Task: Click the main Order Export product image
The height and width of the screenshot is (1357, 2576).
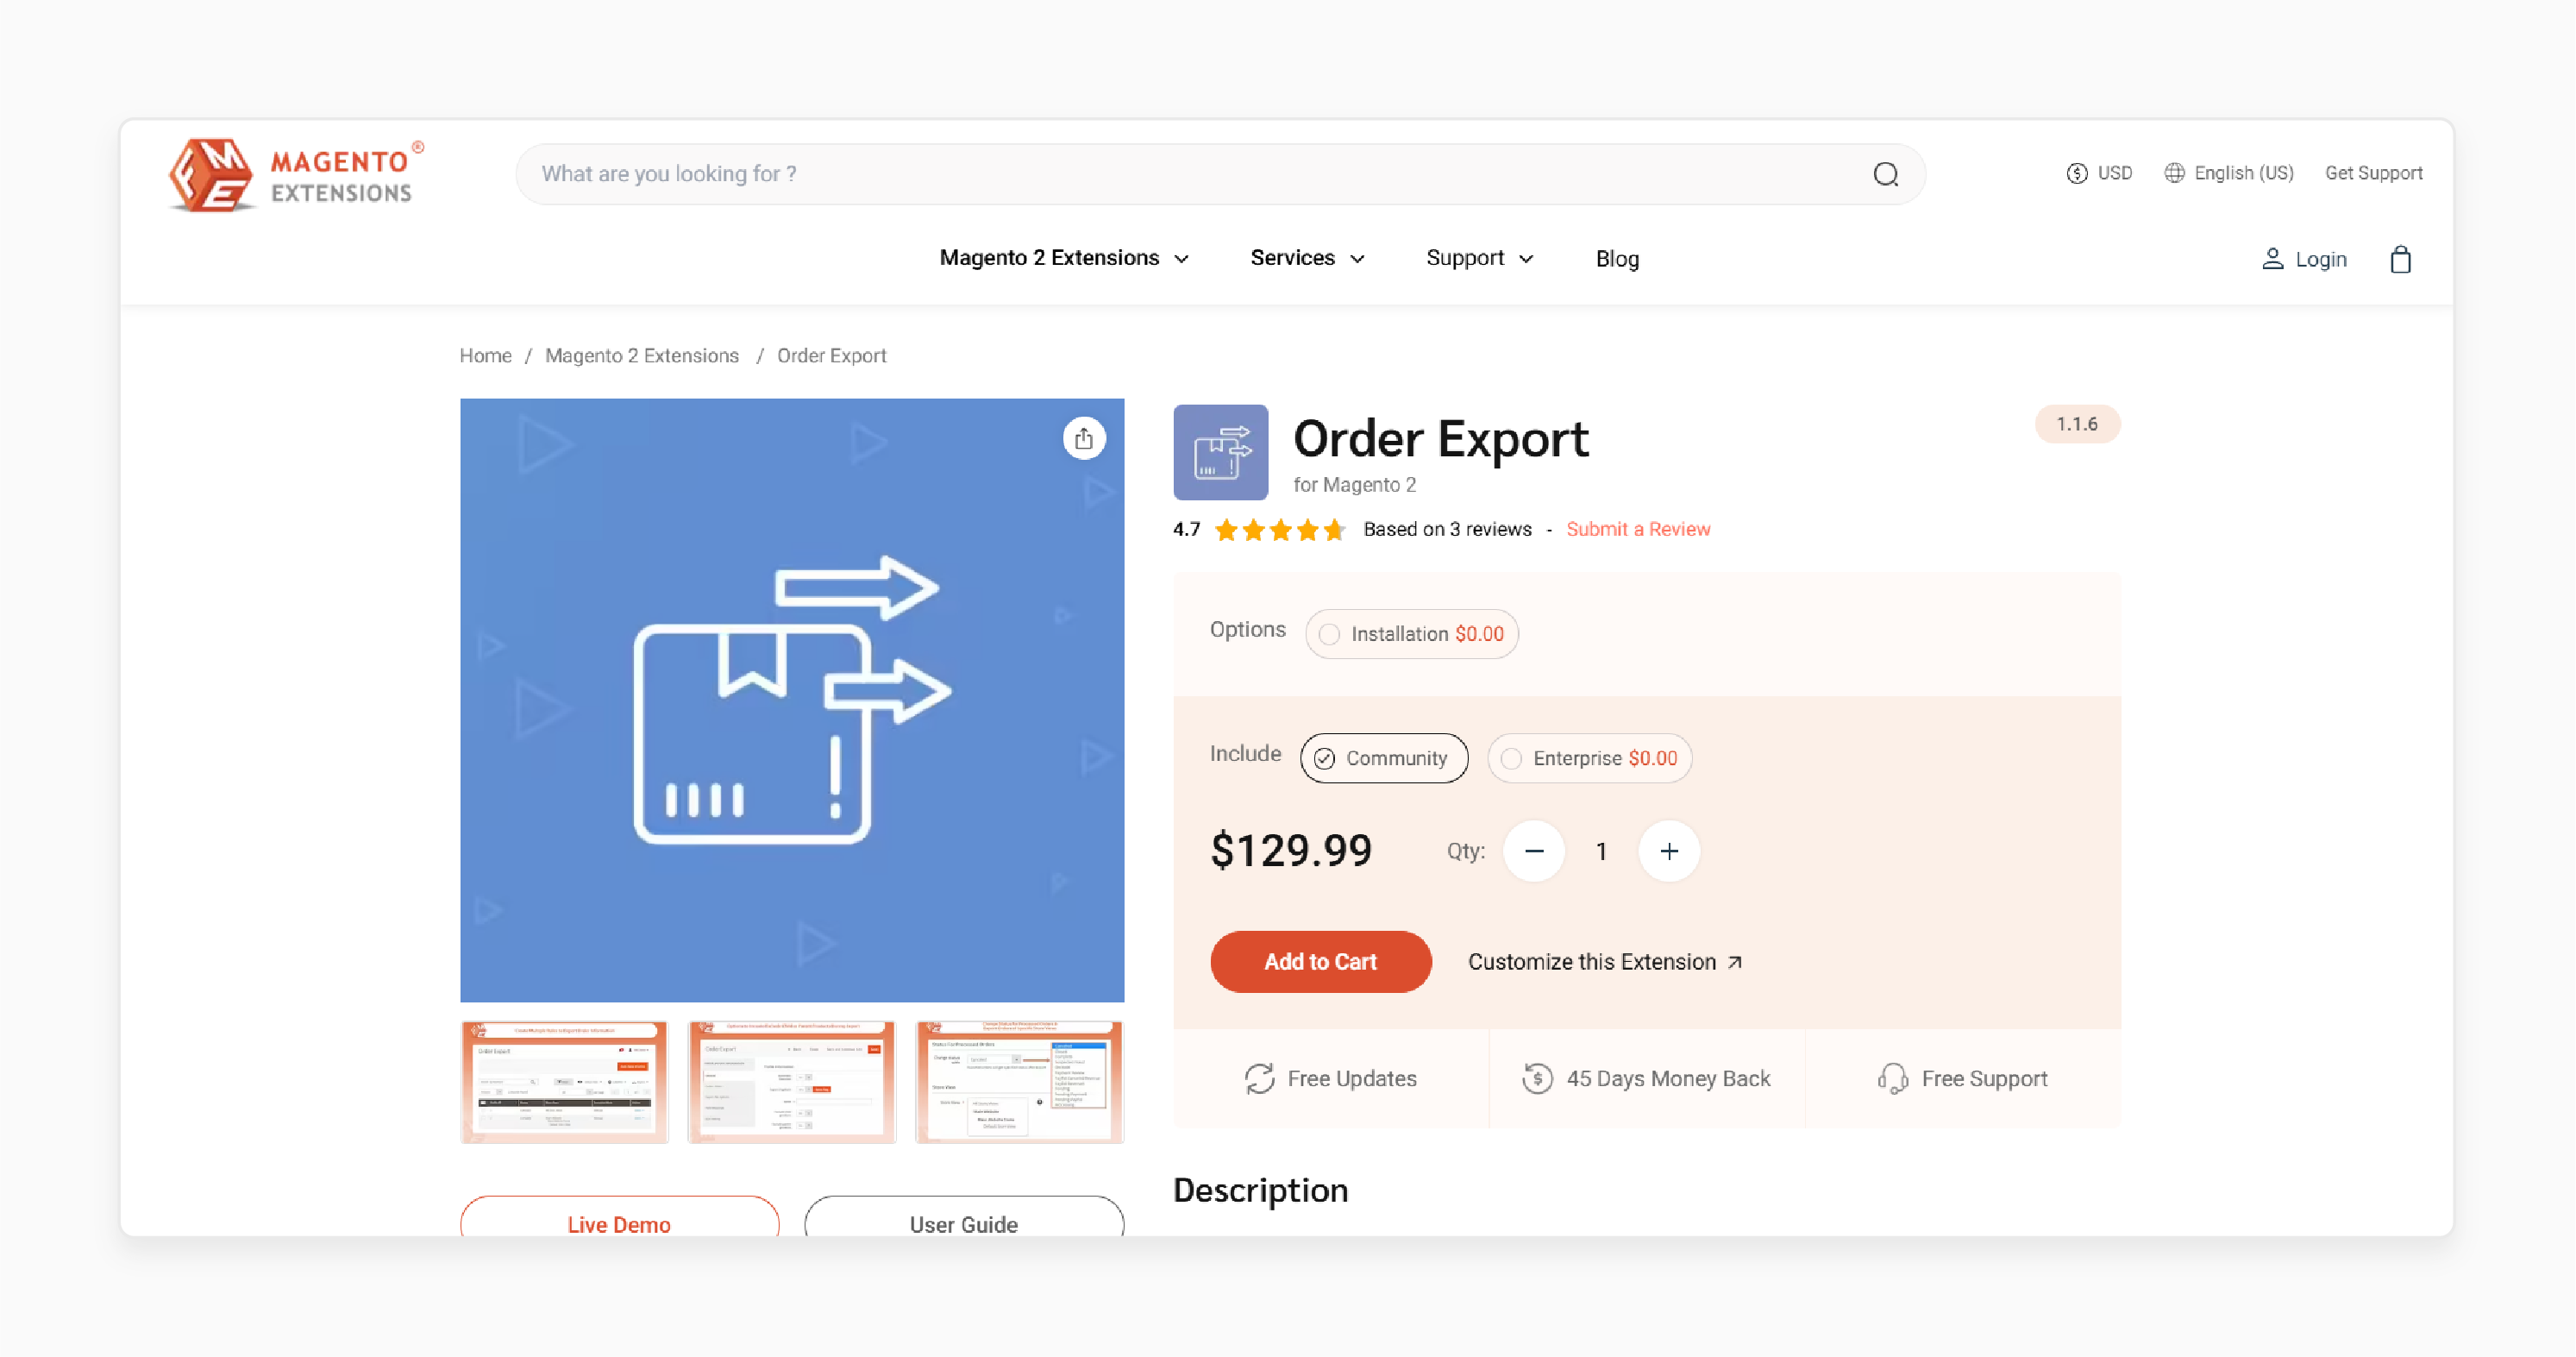Action: point(792,700)
